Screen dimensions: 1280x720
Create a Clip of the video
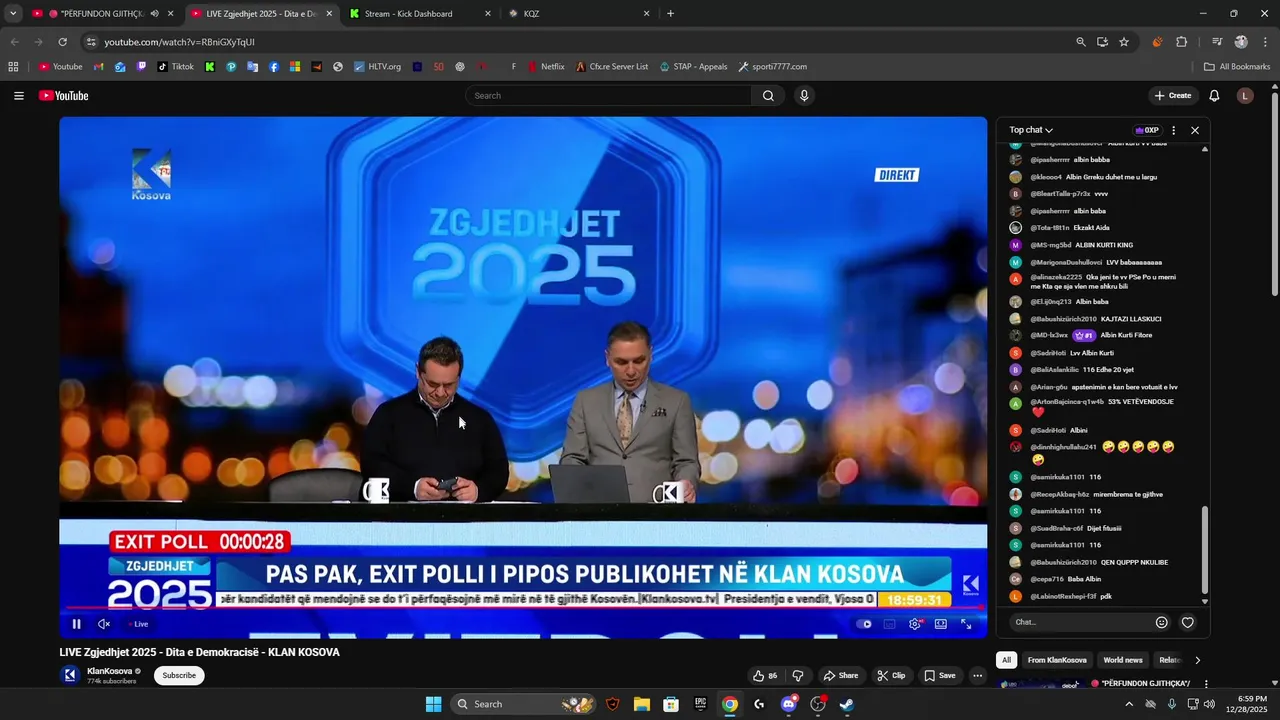pyautogui.click(x=891, y=676)
